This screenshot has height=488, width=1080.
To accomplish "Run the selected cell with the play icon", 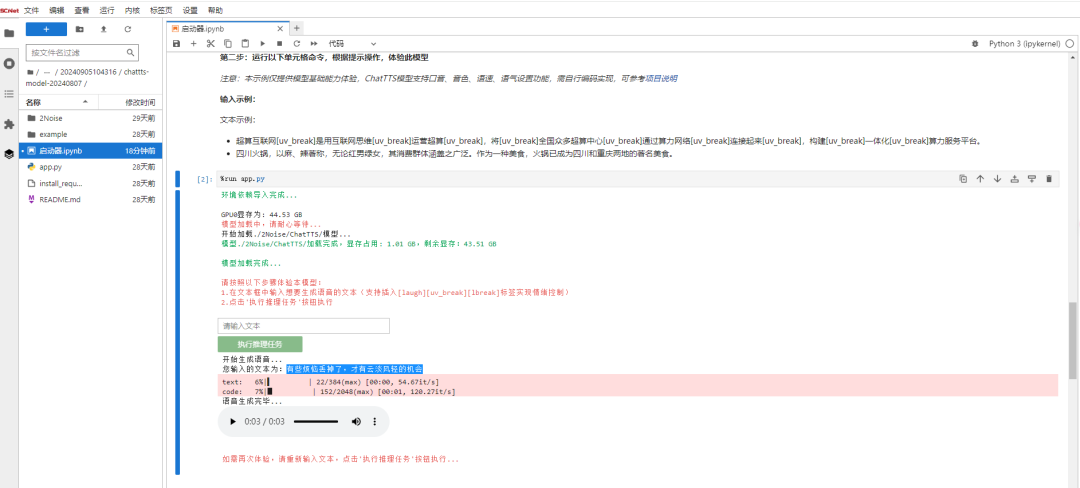I will point(262,44).
